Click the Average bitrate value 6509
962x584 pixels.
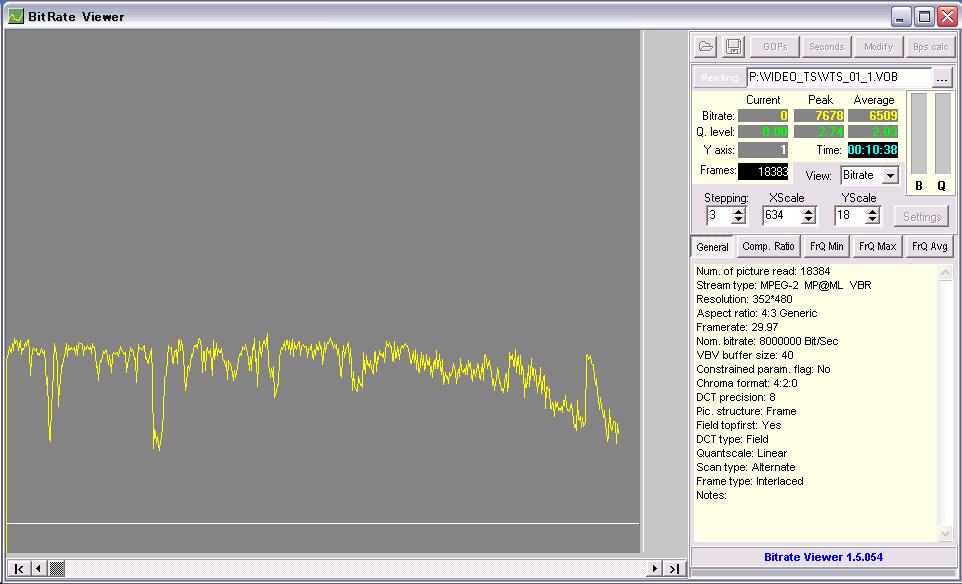pyautogui.click(x=873, y=115)
